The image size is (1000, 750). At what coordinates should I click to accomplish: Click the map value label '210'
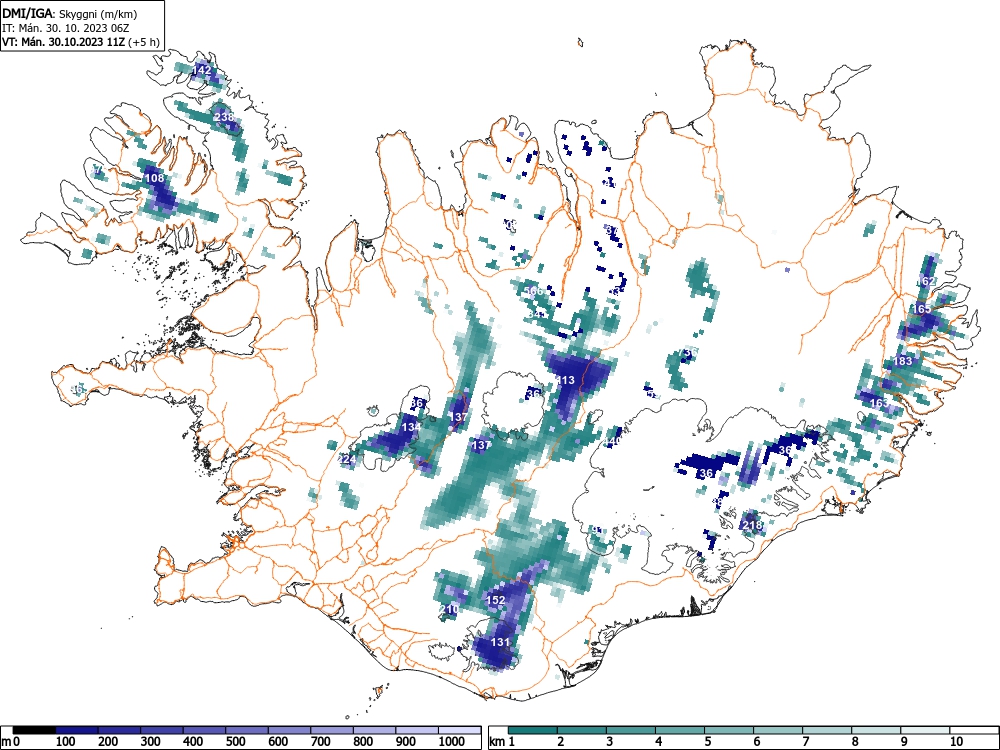coord(449,609)
